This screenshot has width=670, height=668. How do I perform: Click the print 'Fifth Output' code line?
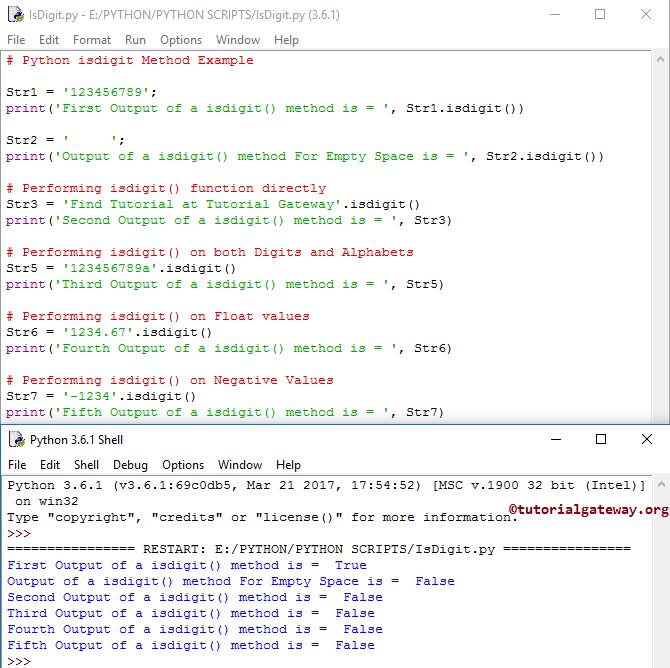coord(225,412)
